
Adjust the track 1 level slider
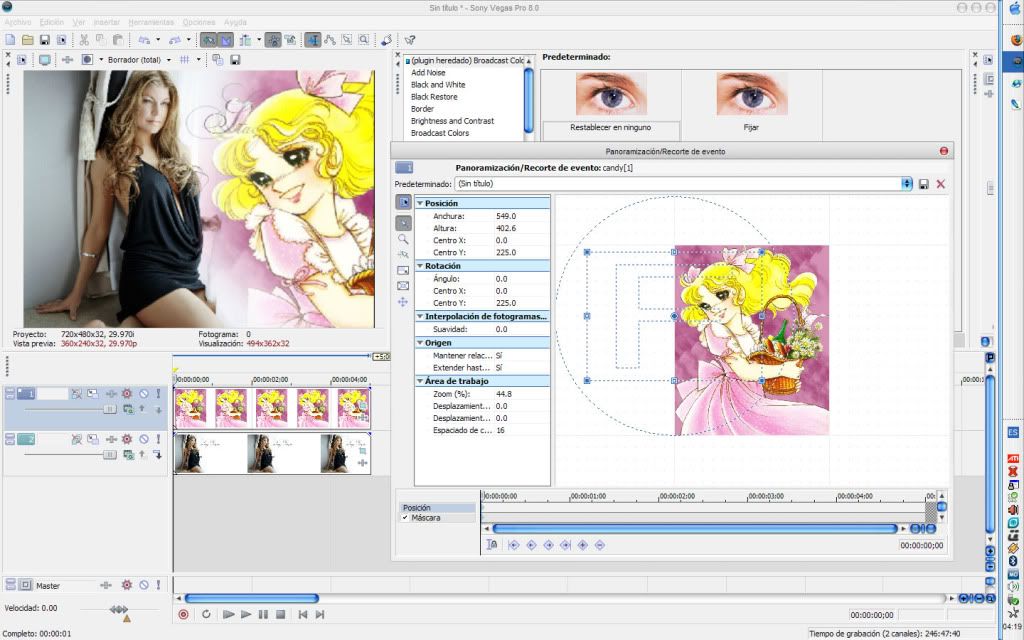coord(109,409)
